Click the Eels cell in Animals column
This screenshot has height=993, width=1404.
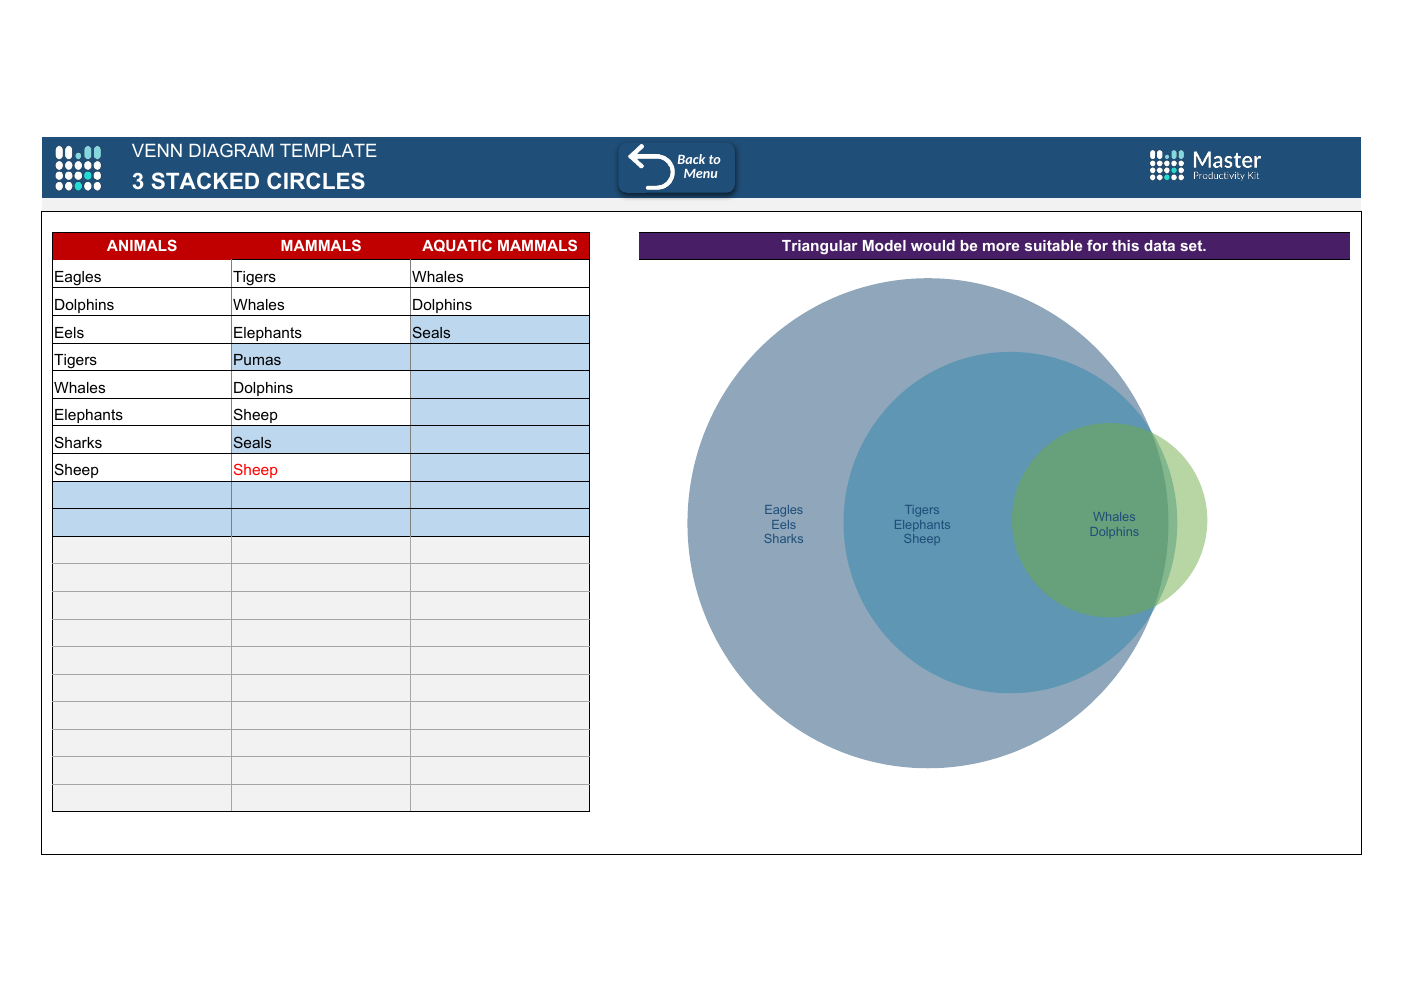(x=142, y=332)
